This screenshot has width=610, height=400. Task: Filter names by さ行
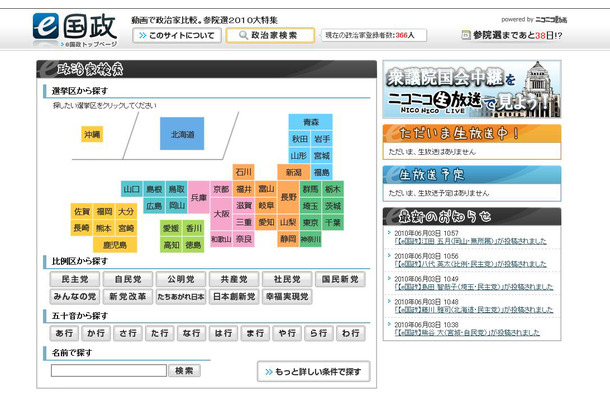pos(128,333)
